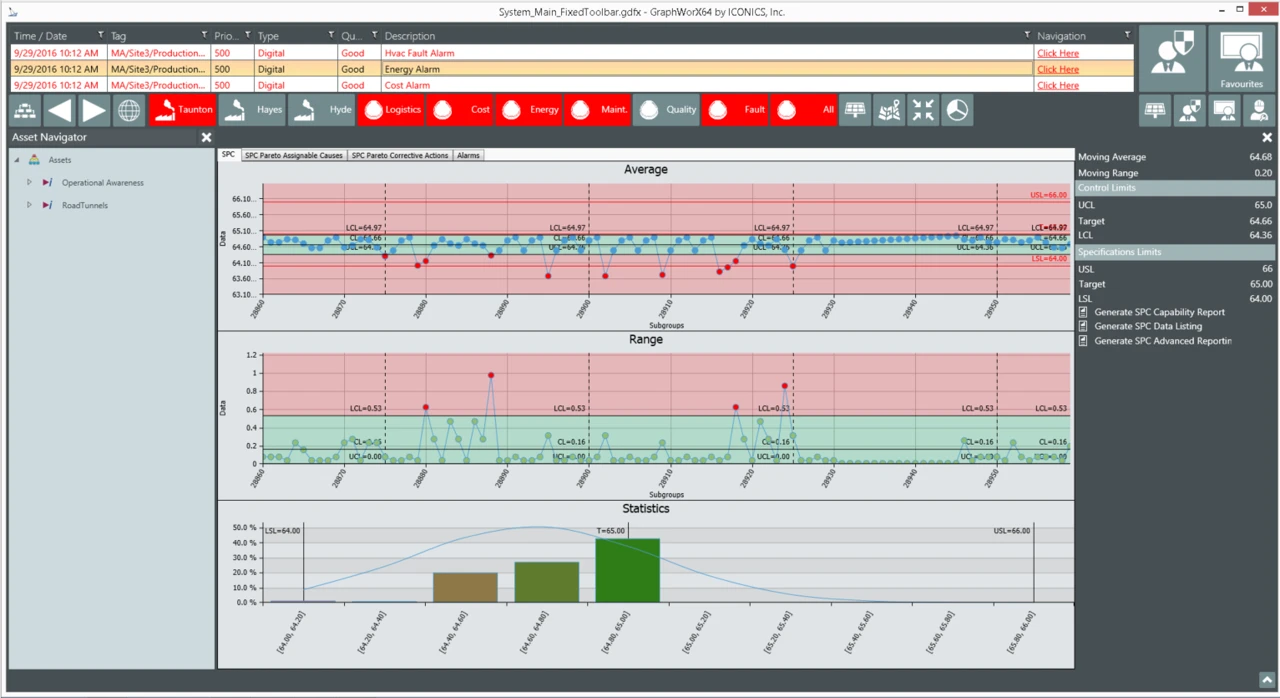
Task: Open the large Favourites tile
Action: point(1241,59)
